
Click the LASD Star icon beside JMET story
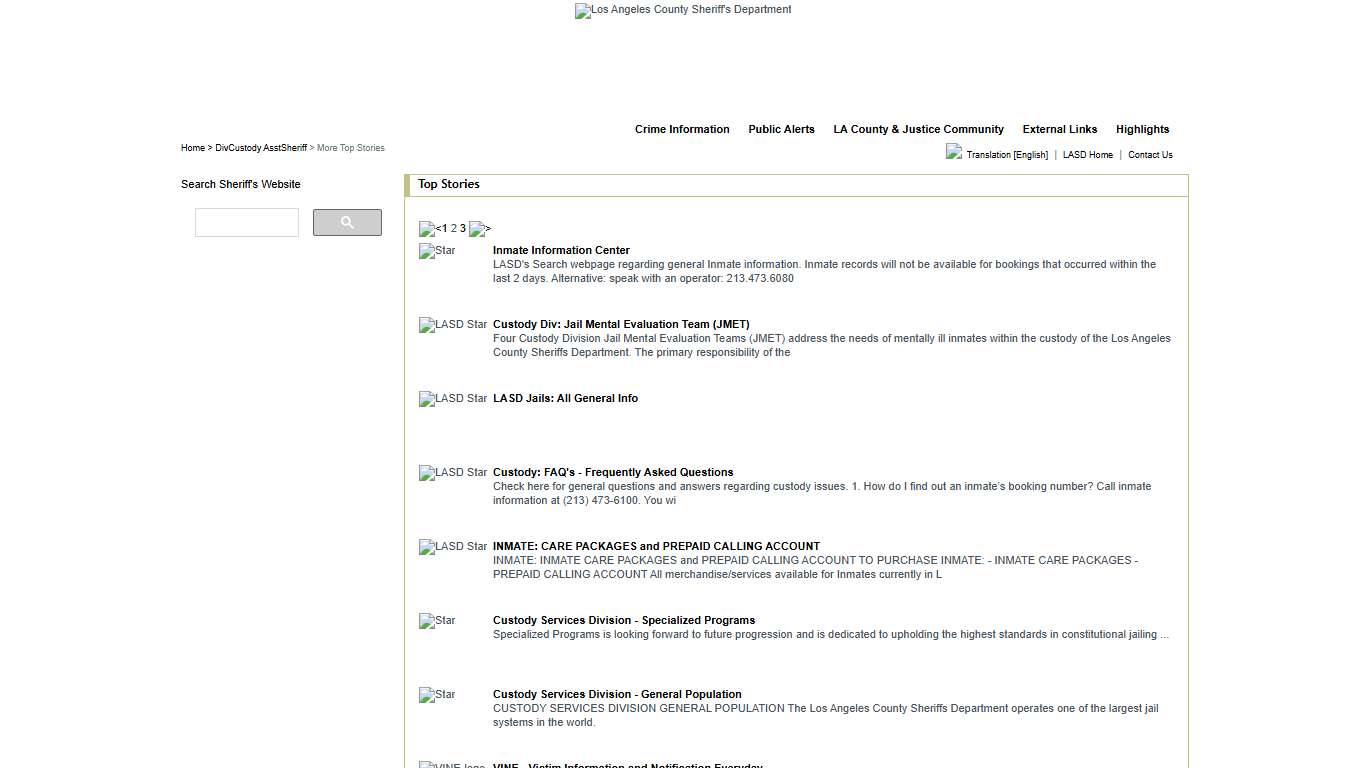[452, 325]
